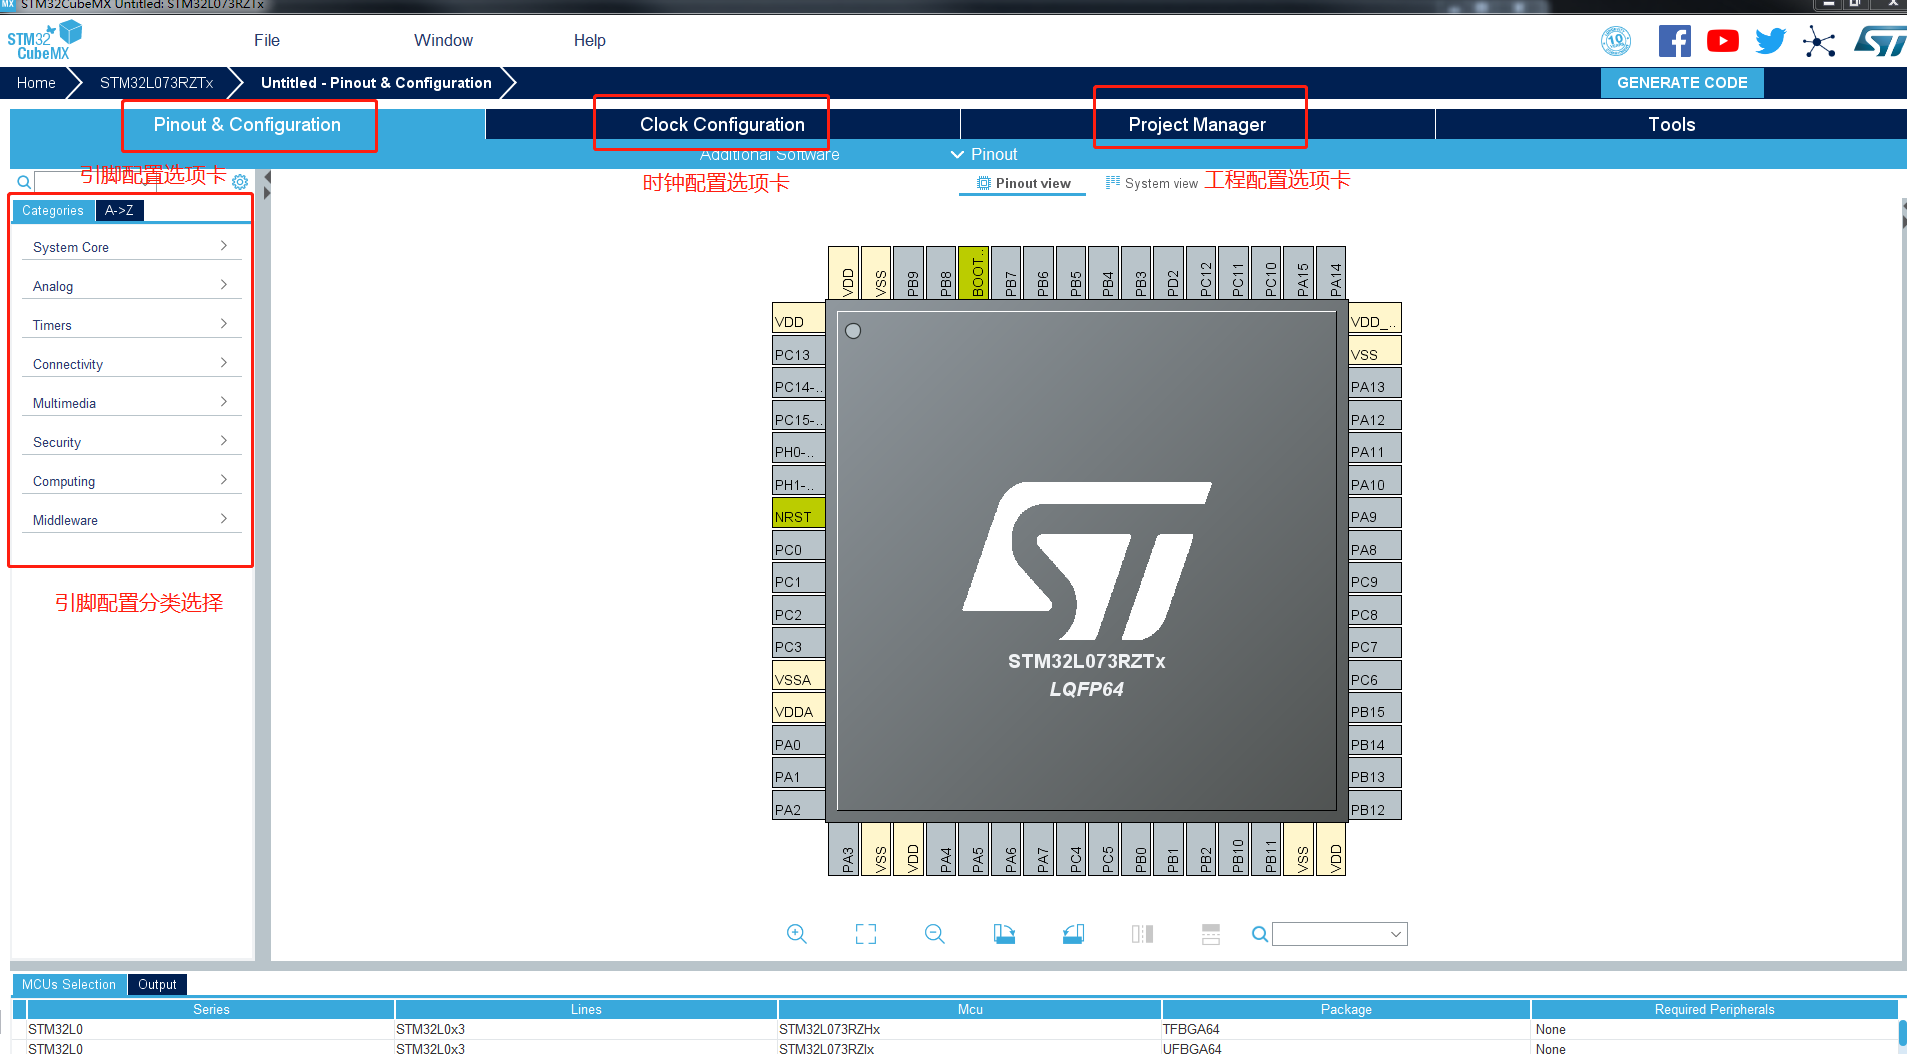Switch to System view
1907x1054 pixels.
pyautogui.click(x=1151, y=183)
